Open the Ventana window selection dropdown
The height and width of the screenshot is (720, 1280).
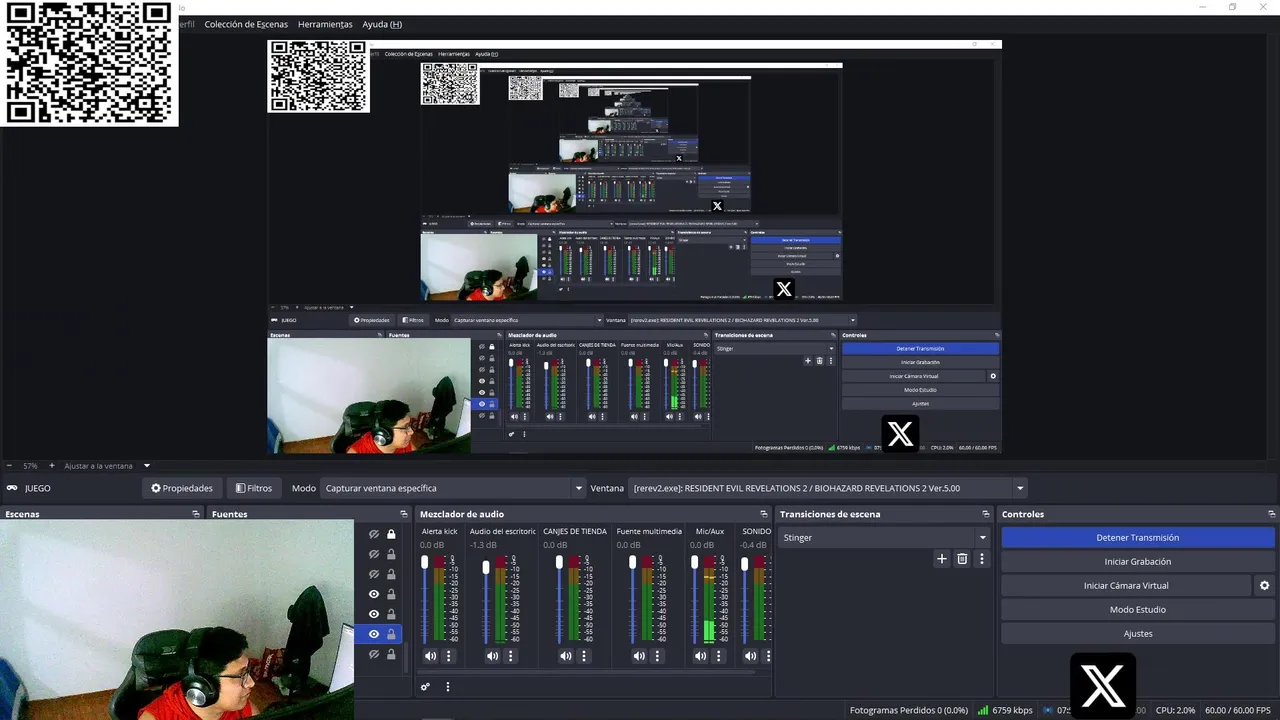(828, 488)
